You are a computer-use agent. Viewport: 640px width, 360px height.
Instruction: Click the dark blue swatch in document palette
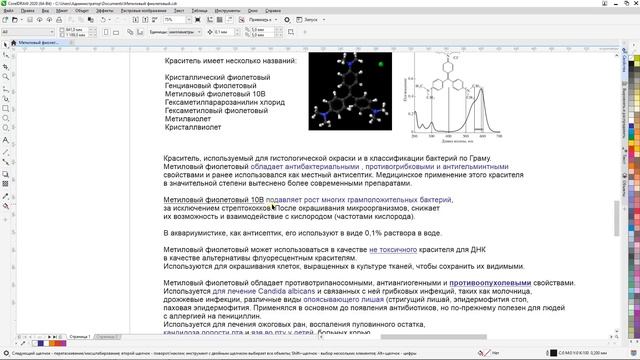pyautogui.click(x=40, y=344)
